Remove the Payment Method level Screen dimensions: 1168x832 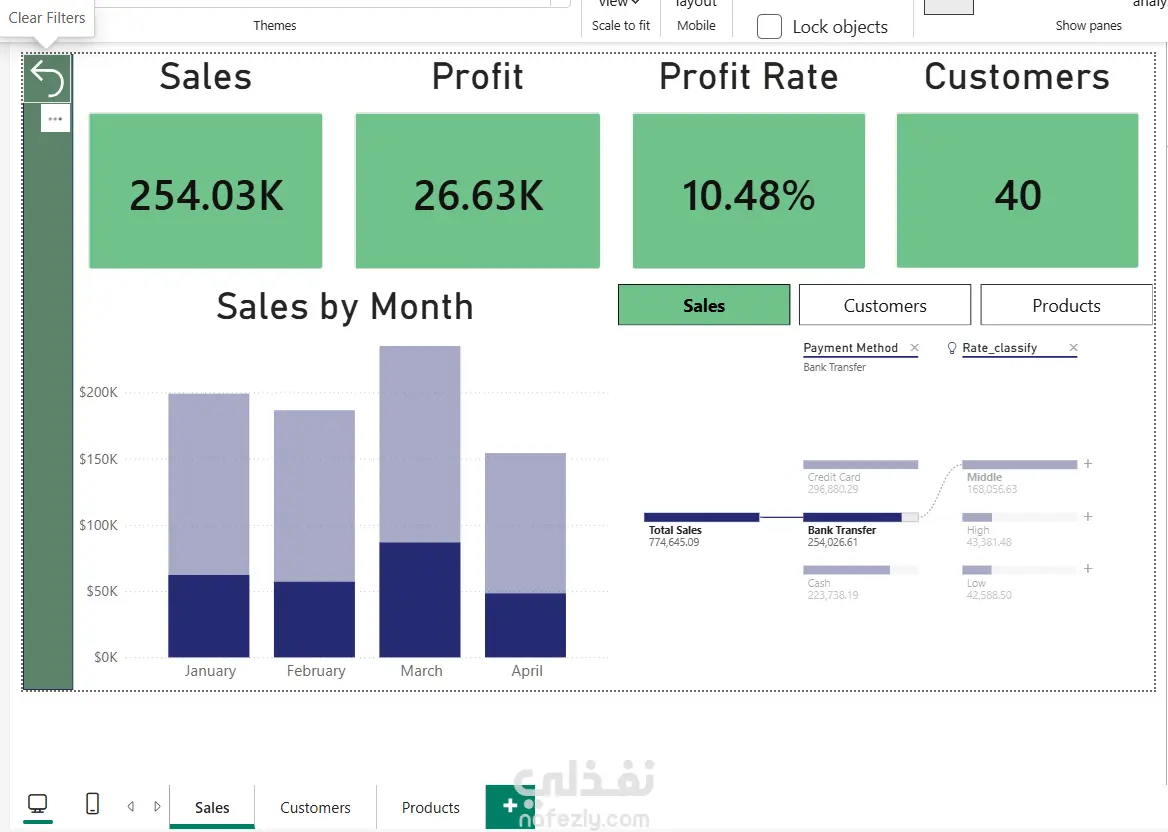[x=915, y=348]
